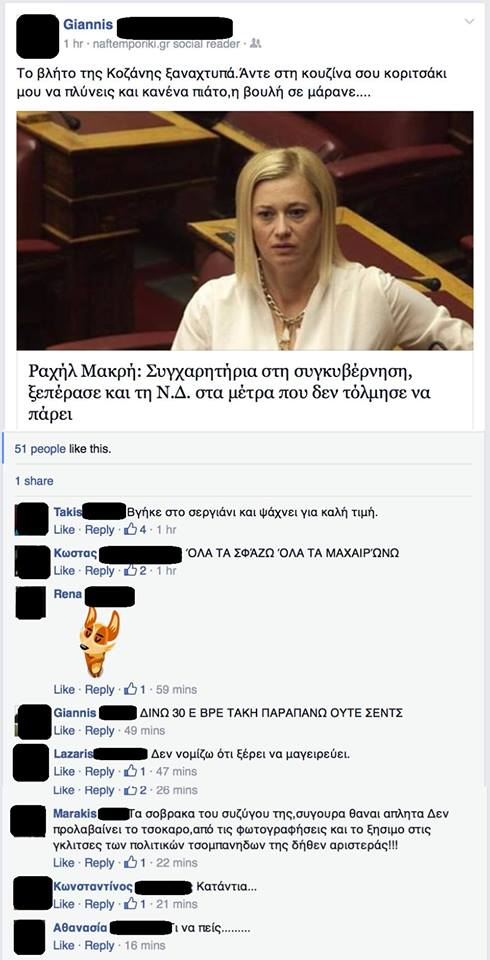Click the thumbs-up icon on Κωνσταντίνος's comment
This screenshot has width=490, height=960.
(x=130, y=904)
